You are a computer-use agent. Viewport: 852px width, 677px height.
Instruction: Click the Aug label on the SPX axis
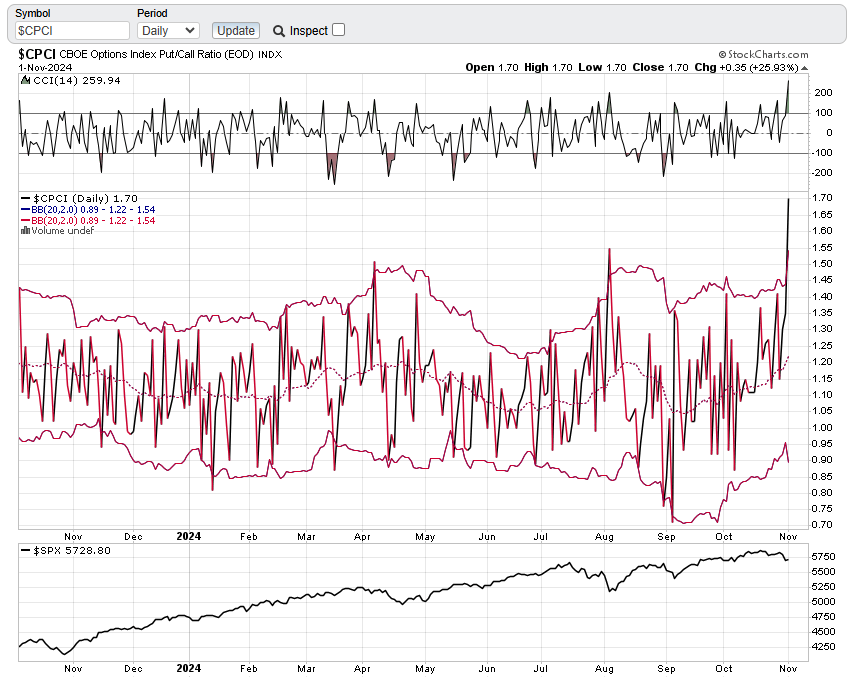(603, 667)
